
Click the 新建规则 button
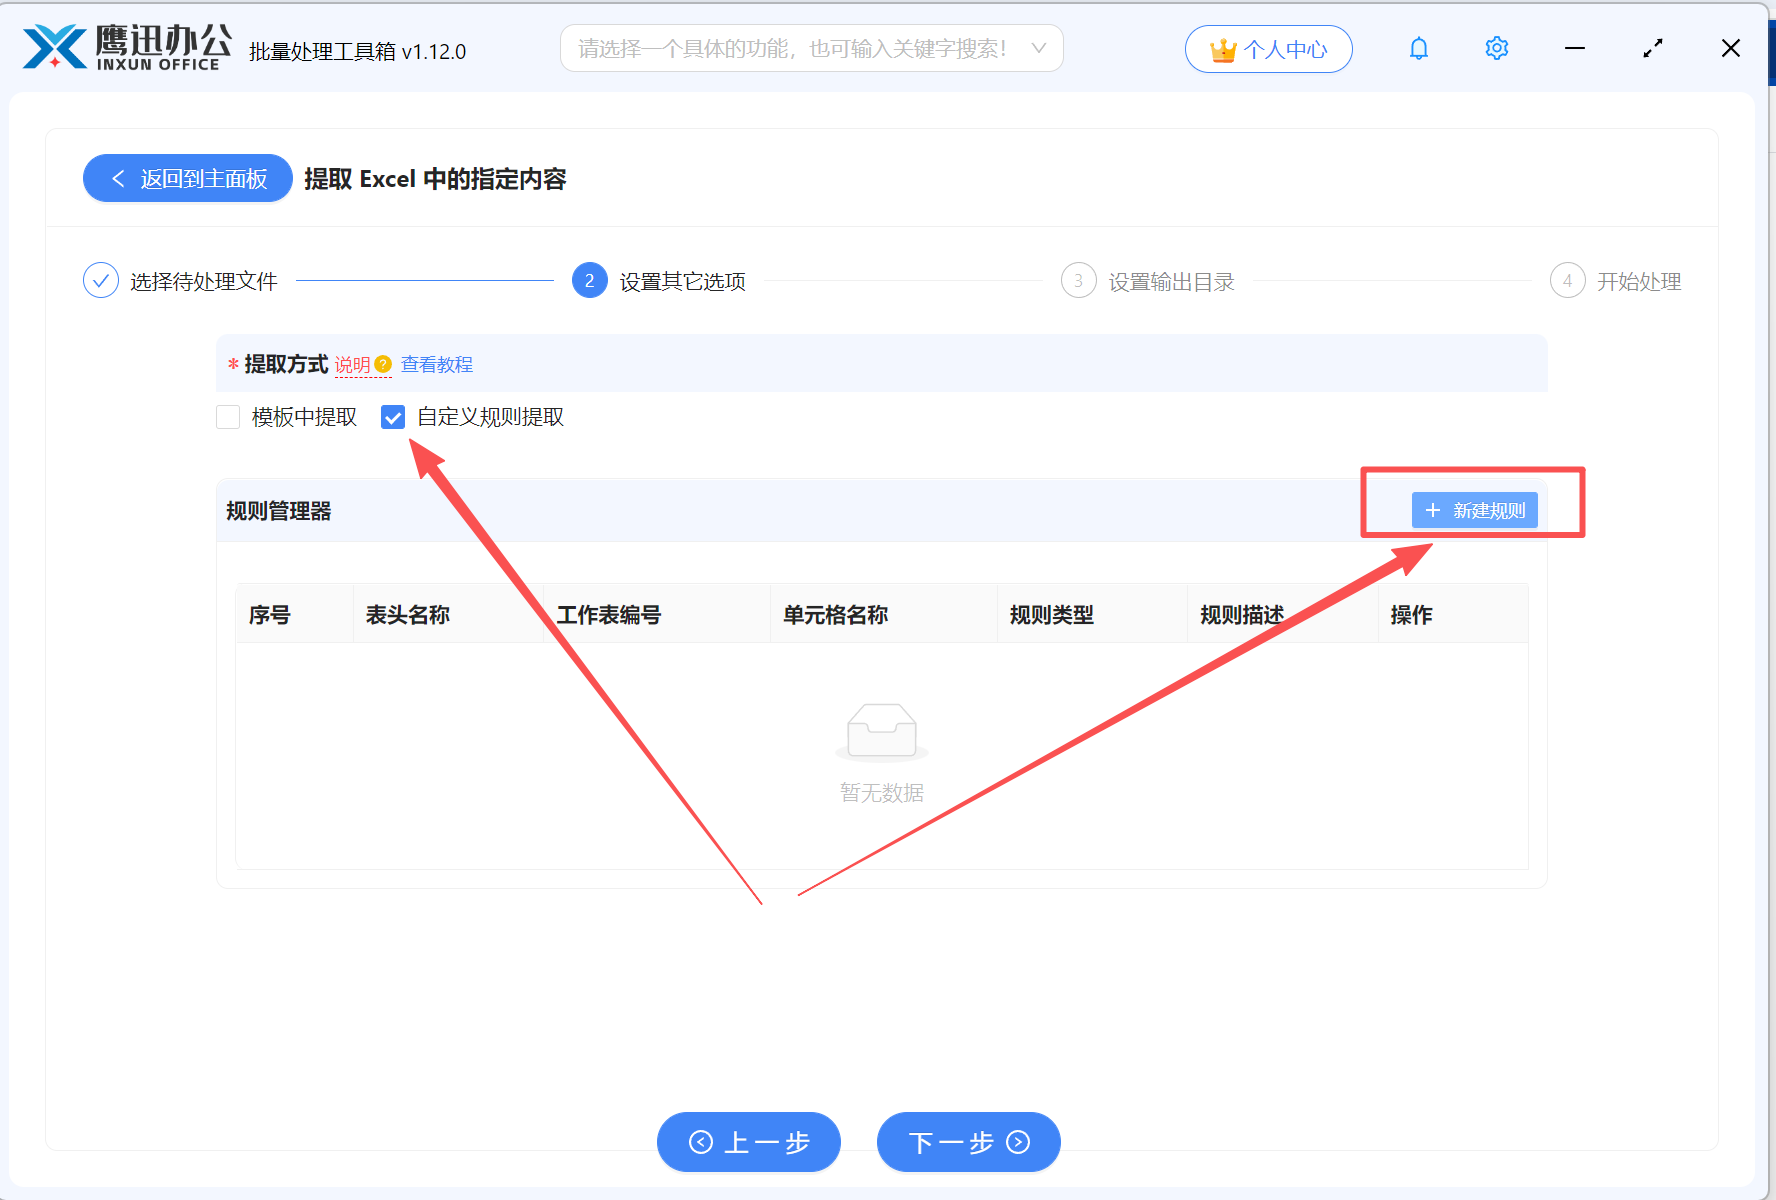pyautogui.click(x=1475, y=510)
